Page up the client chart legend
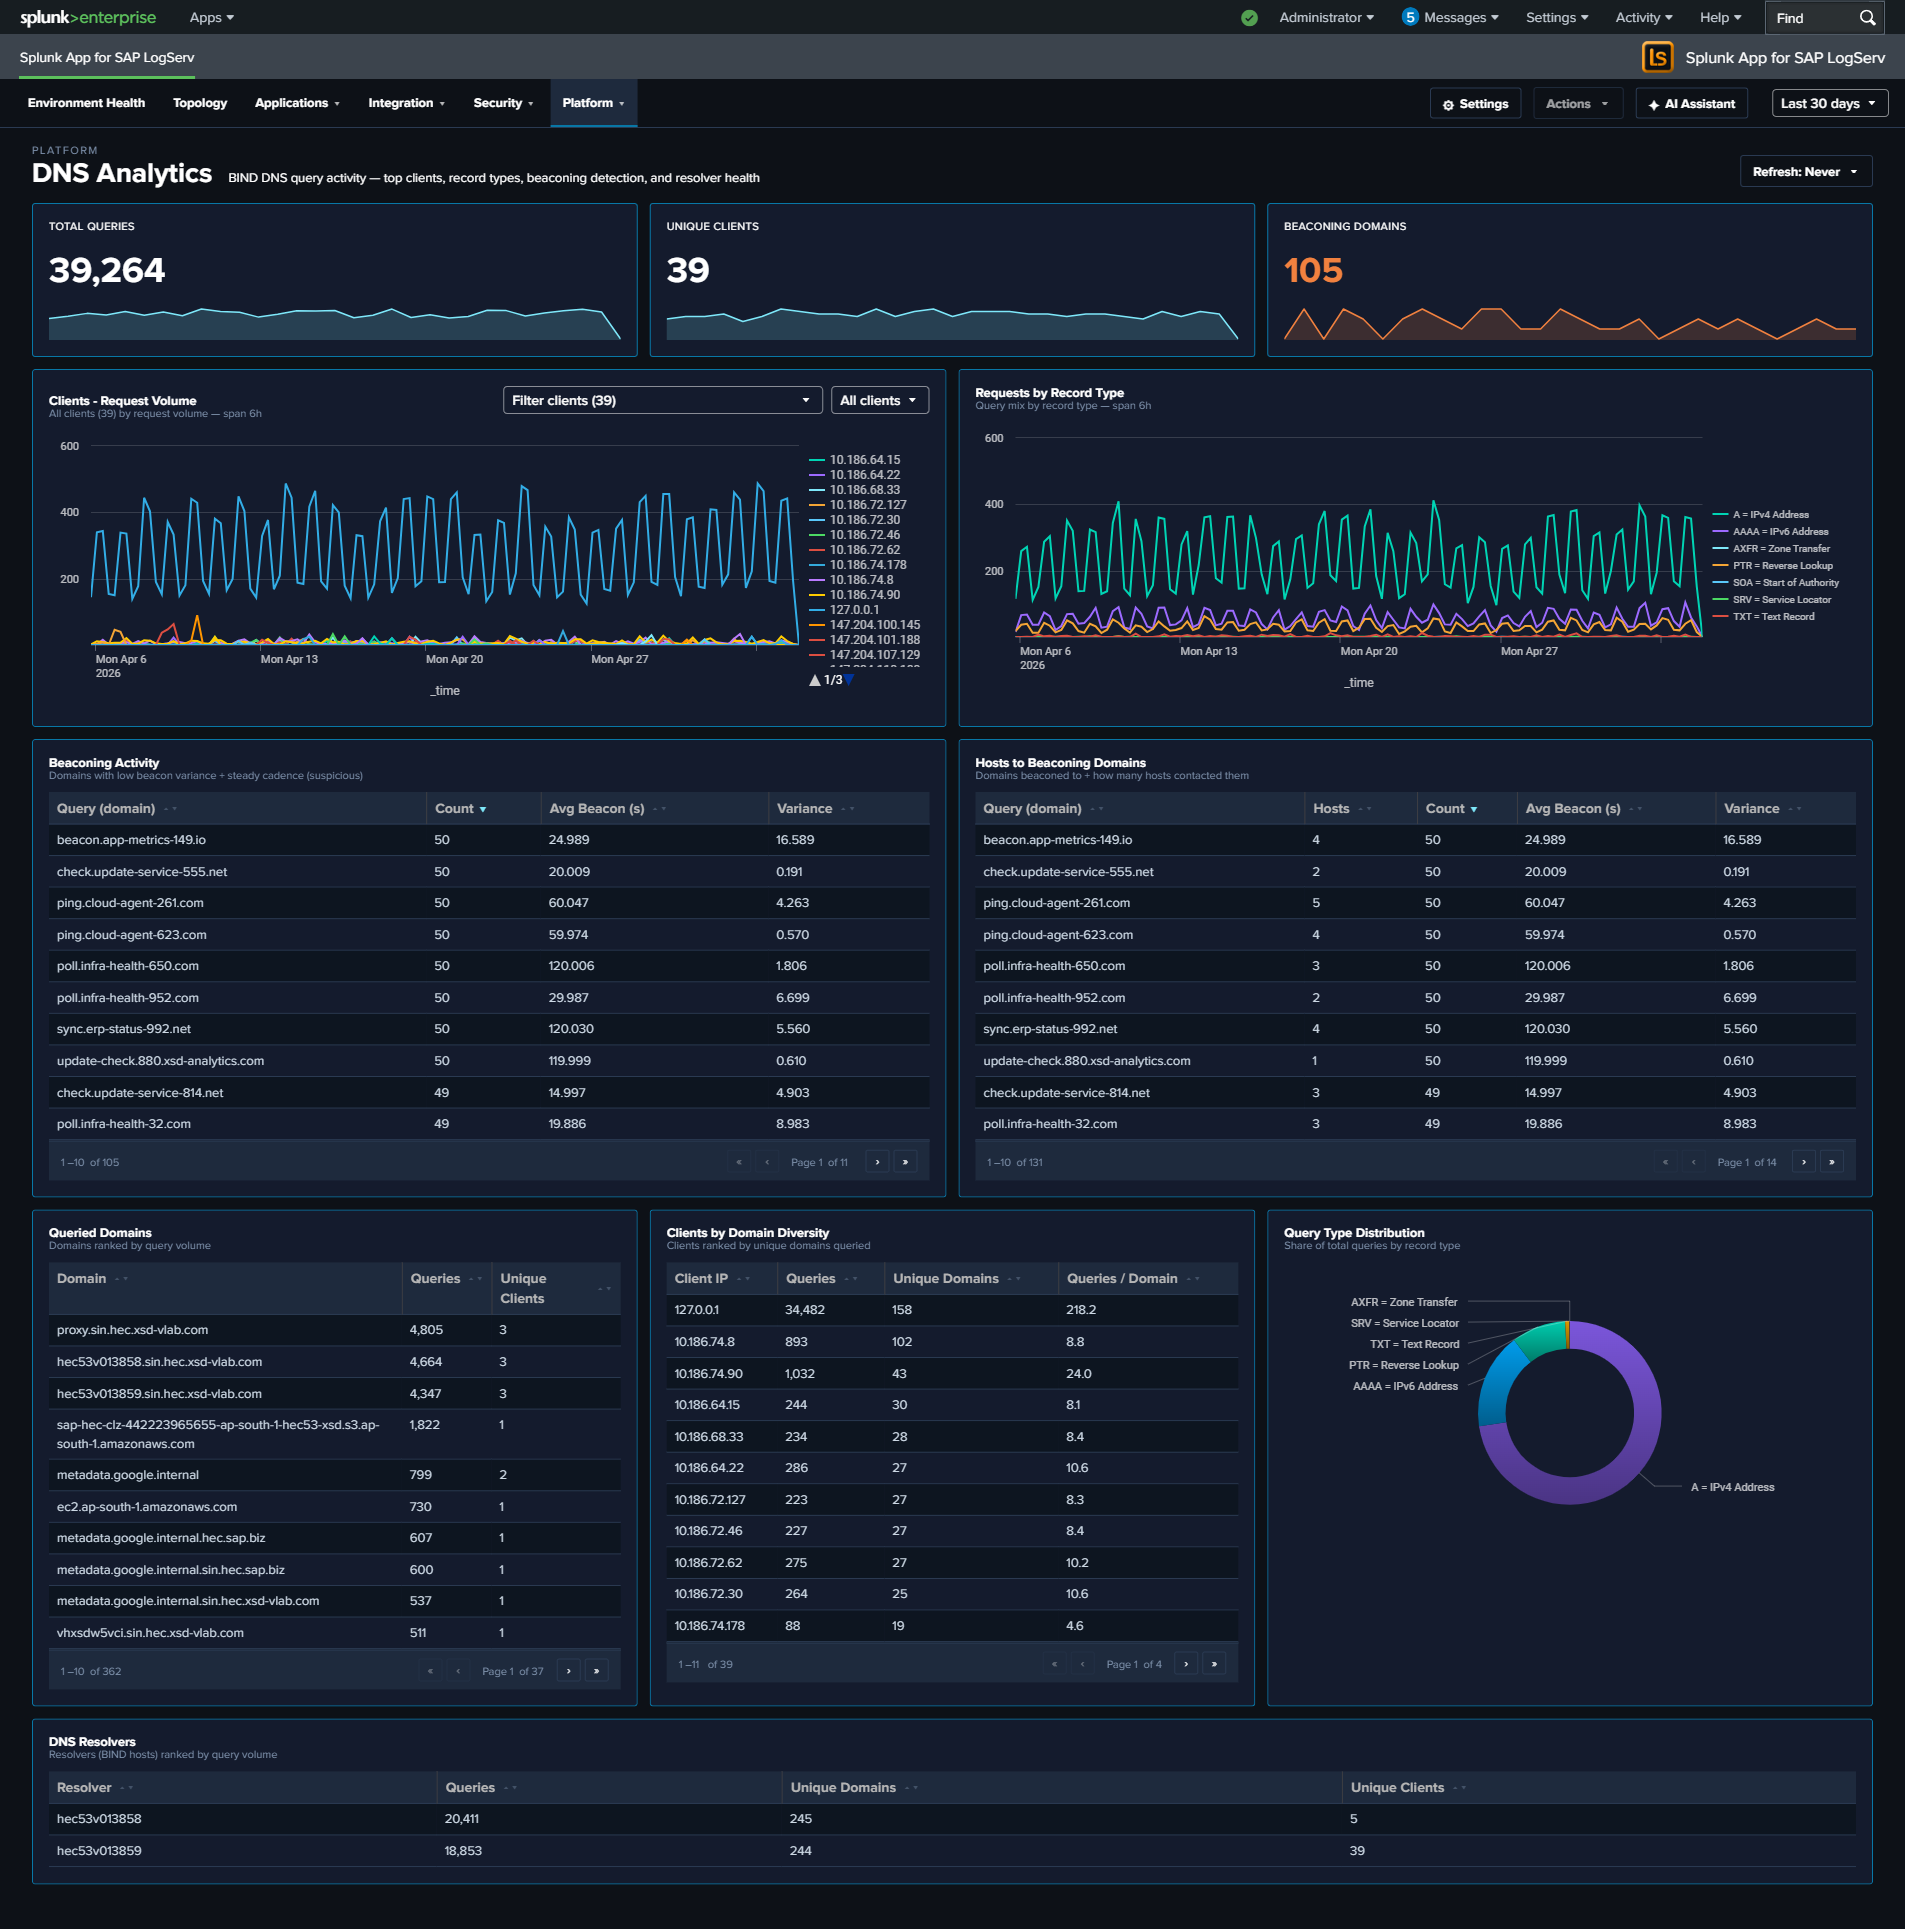Screen dimensions: 1905x1929 point(815,680)
